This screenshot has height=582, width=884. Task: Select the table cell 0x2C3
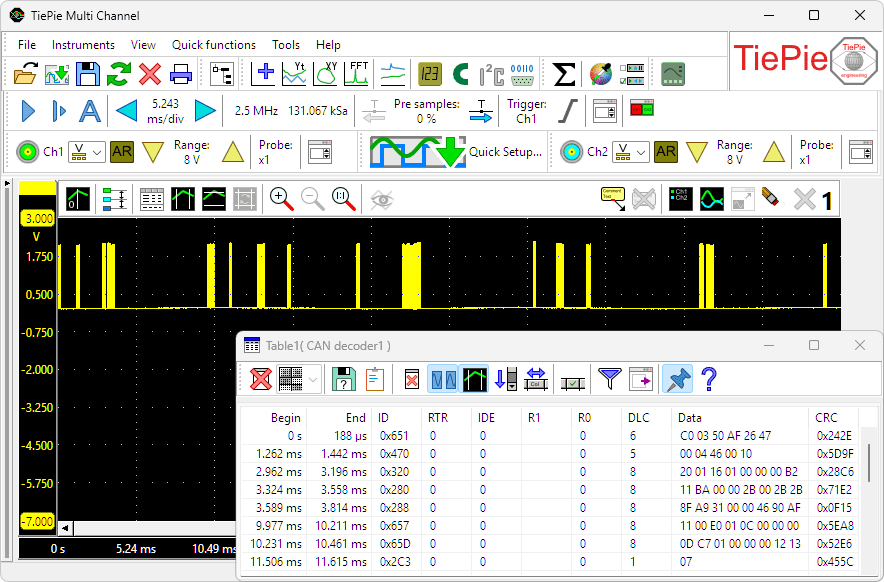click(396, 562)
